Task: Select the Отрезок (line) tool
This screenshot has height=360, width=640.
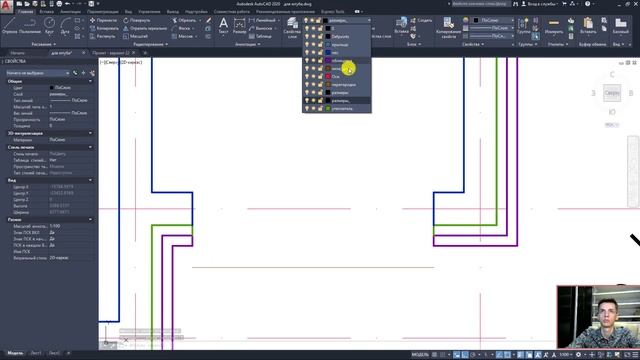Action: pyautogui.click(x=9, y=25)
